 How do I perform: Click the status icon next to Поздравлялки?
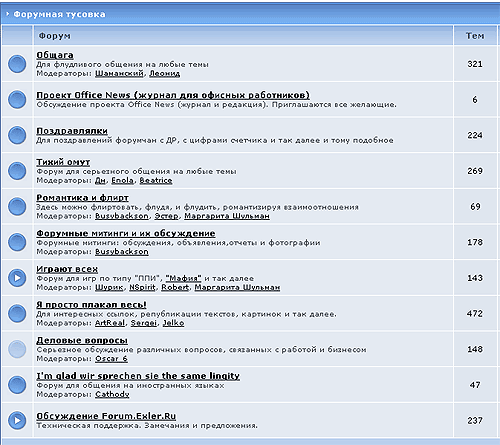17,135
